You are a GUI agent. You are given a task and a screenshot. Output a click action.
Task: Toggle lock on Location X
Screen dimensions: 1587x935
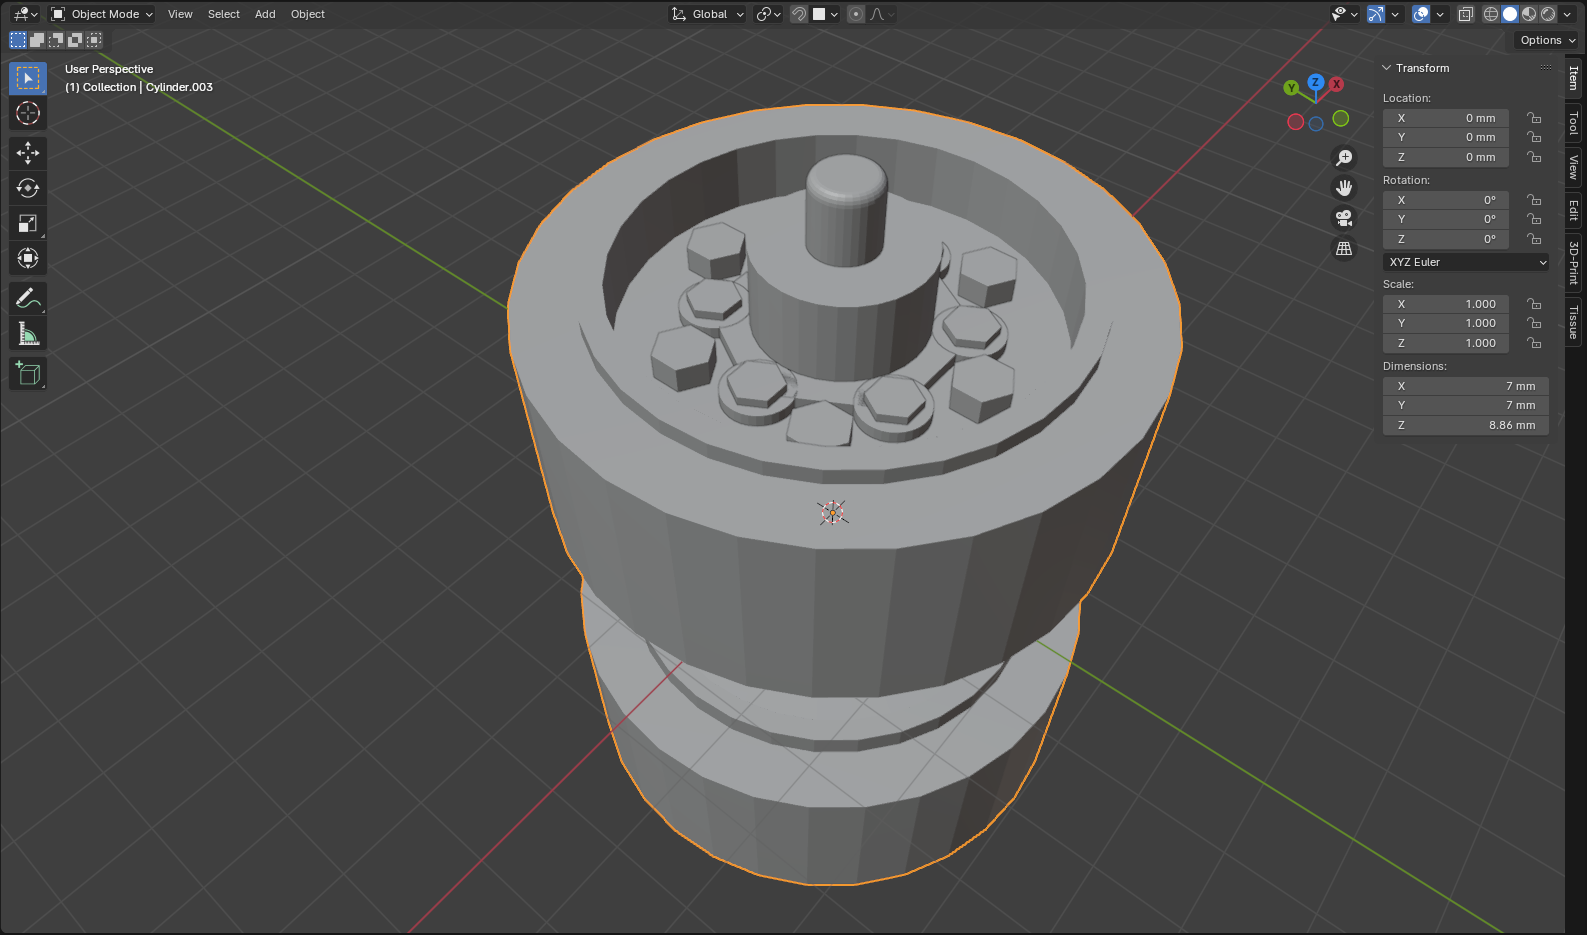point(1534,118)
